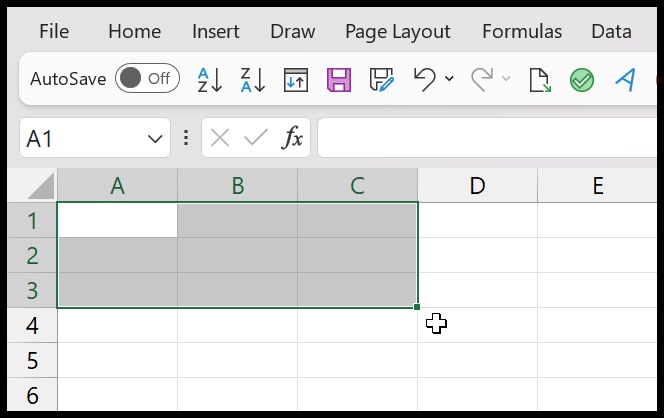
Task: Click the Insert Function fx button
Action: point(292,138)
